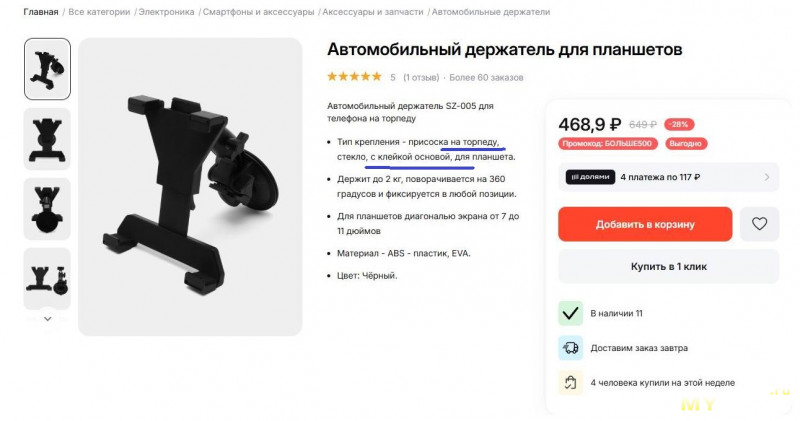Open the Долями 4 платежа arrow
This screenshot has width=800, height=421.
[766, 177]
